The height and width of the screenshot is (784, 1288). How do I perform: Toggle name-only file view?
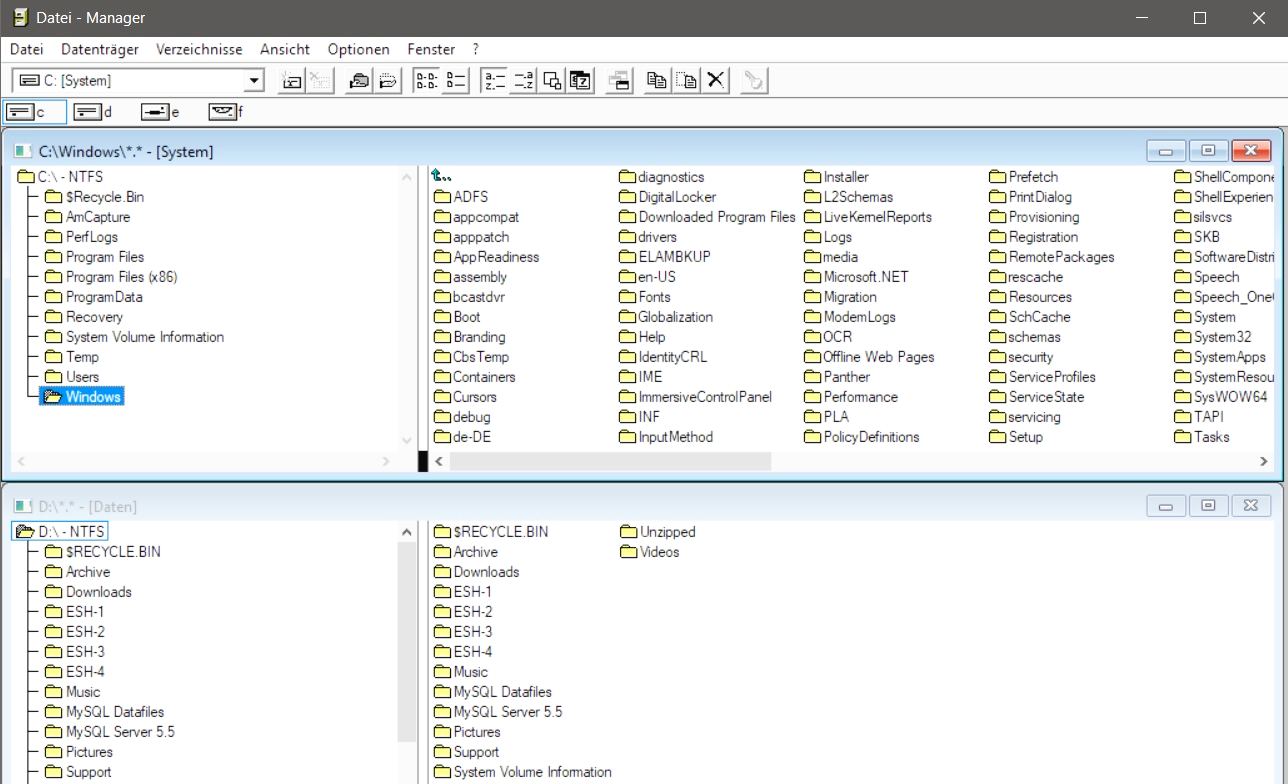tap(427, 81)
